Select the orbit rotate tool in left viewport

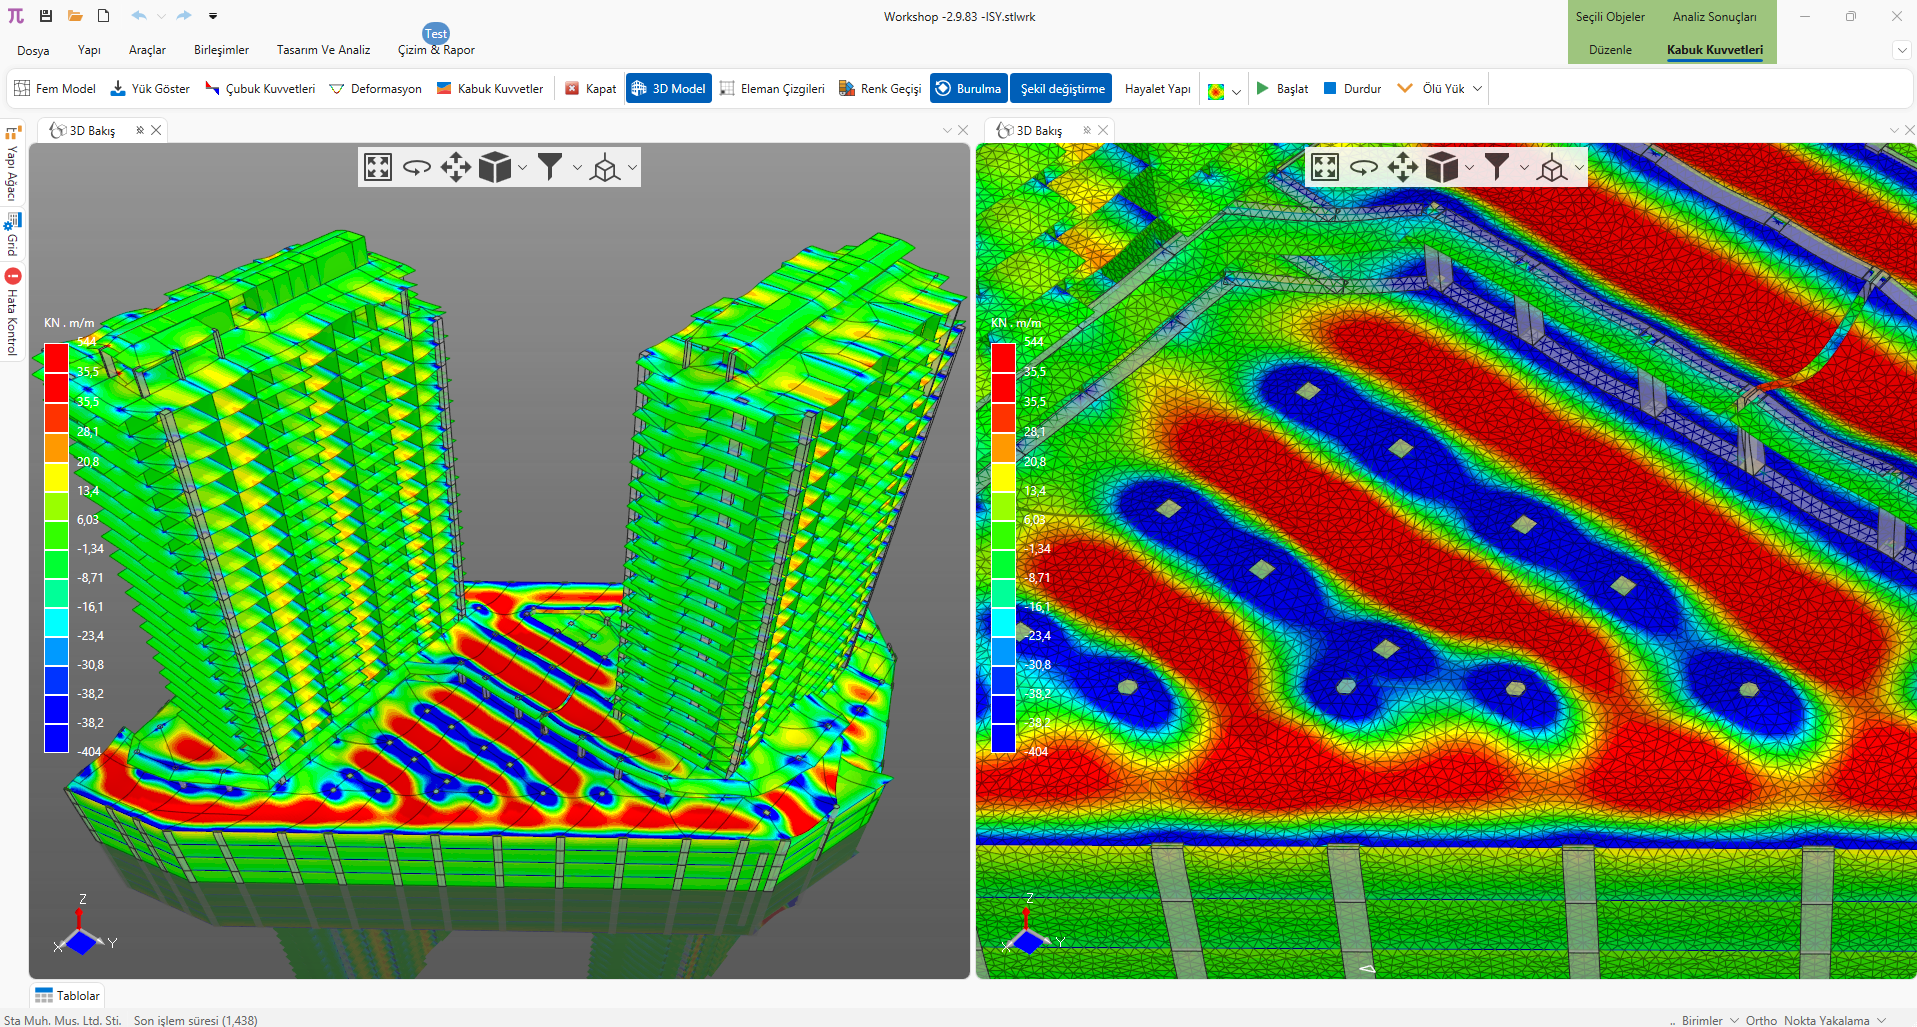point(416,167)
